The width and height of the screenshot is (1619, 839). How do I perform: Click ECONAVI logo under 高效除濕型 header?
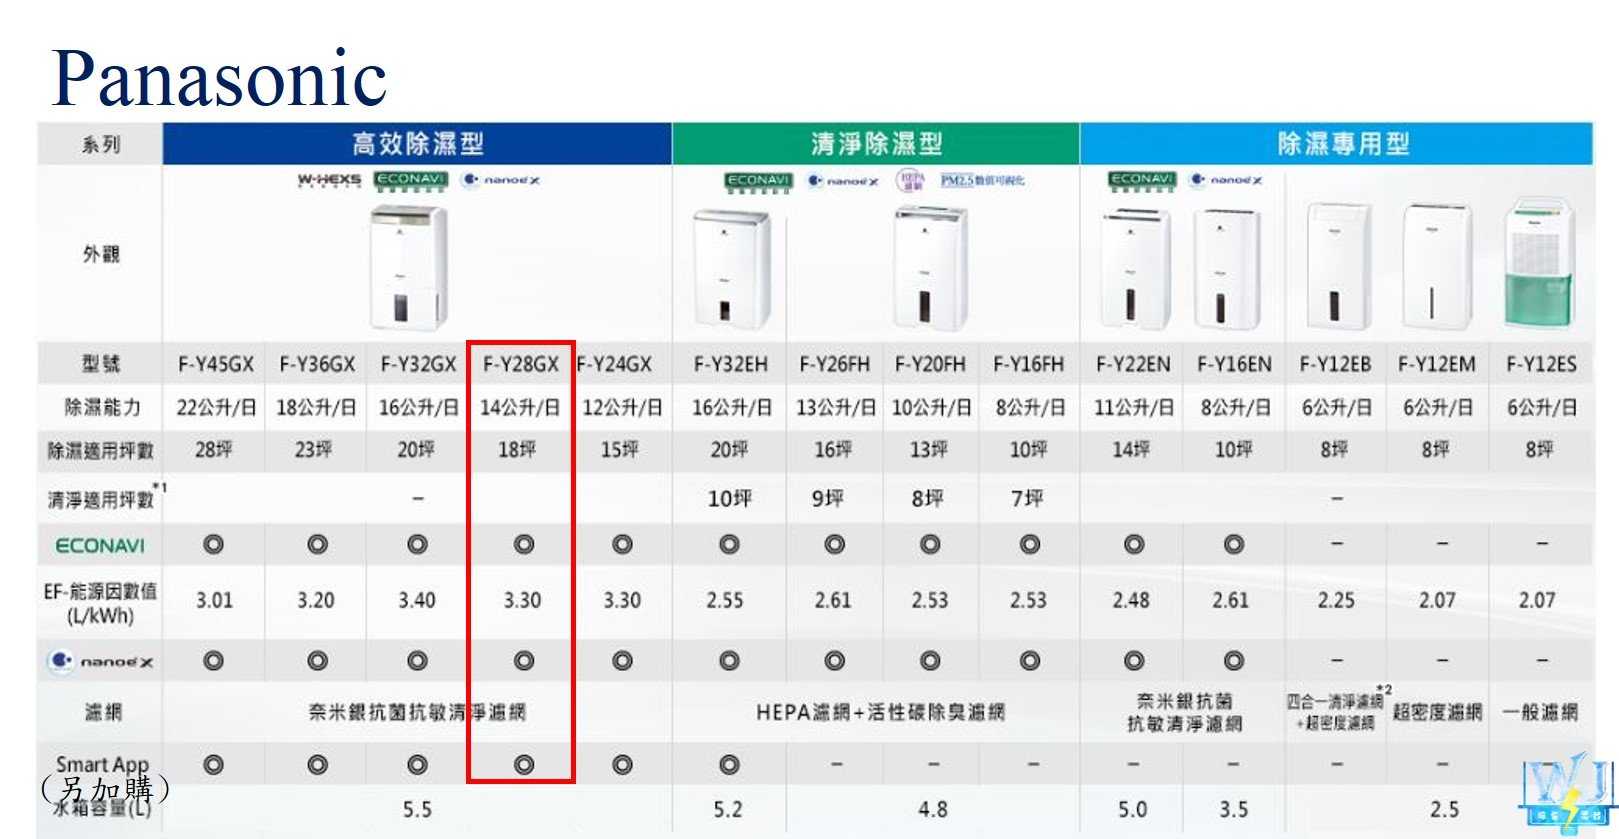click(x=410, y=180)
